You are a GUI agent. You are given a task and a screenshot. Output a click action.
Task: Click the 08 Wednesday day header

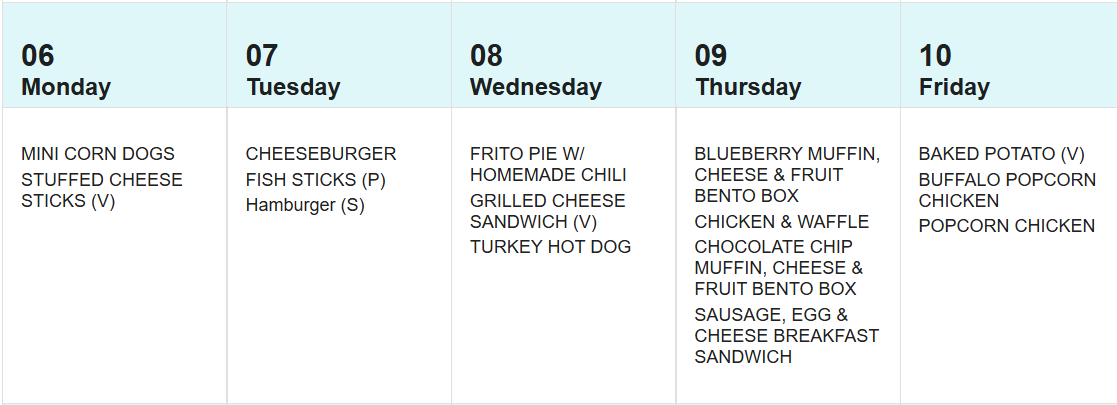(x=536, y=70)
